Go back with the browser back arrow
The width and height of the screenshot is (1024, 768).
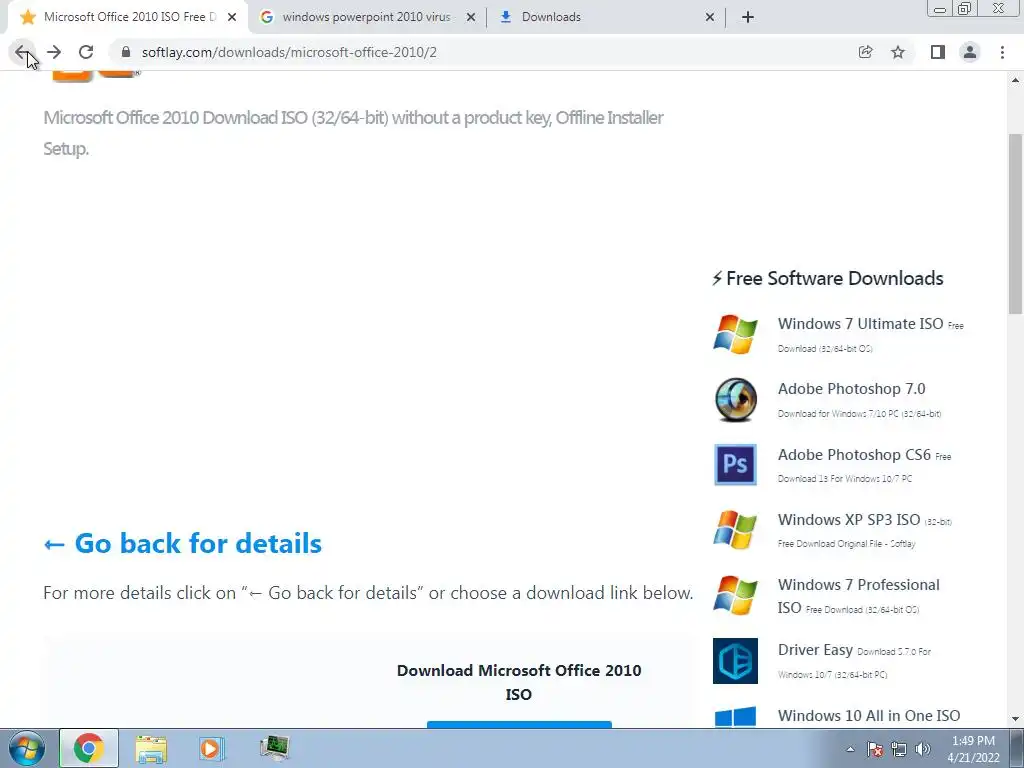pyautogui.click(x=22, y=52)
